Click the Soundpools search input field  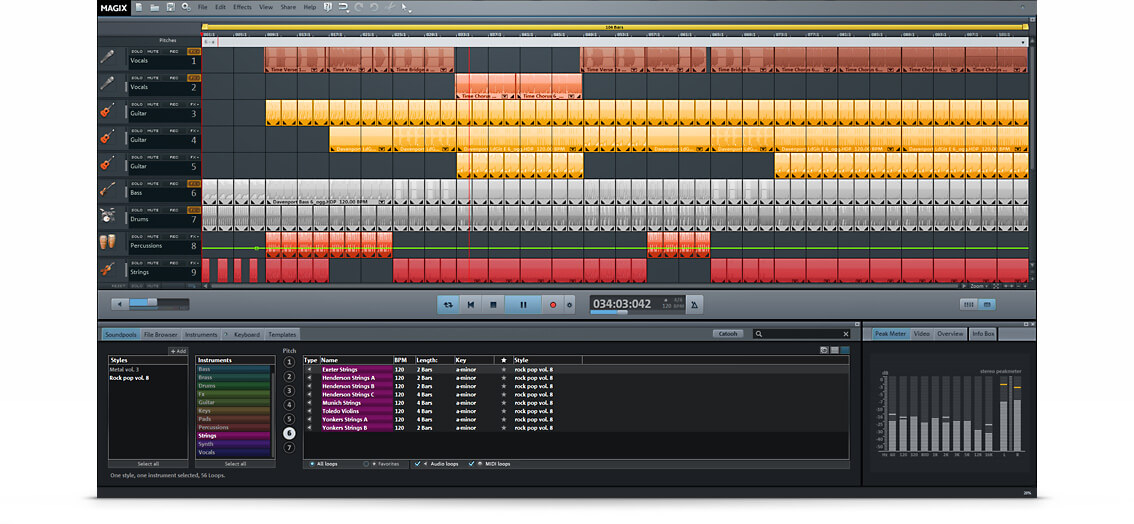(803, 334)
